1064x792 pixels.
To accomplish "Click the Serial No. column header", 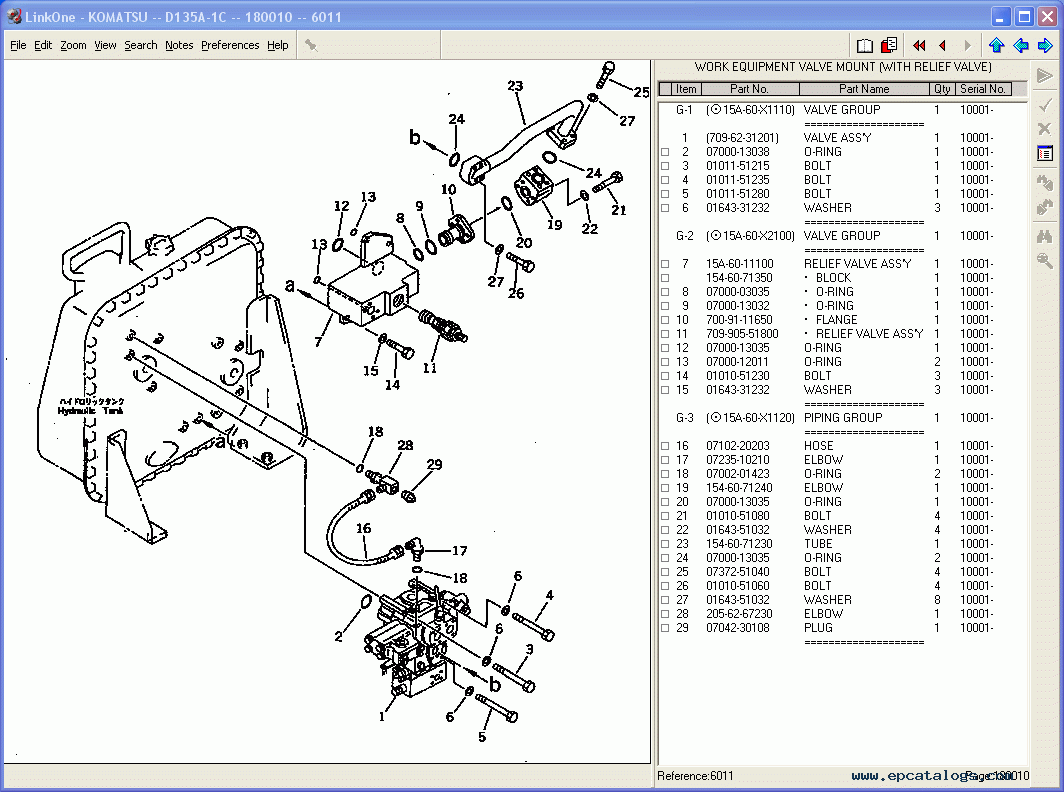I will [983, 89].
